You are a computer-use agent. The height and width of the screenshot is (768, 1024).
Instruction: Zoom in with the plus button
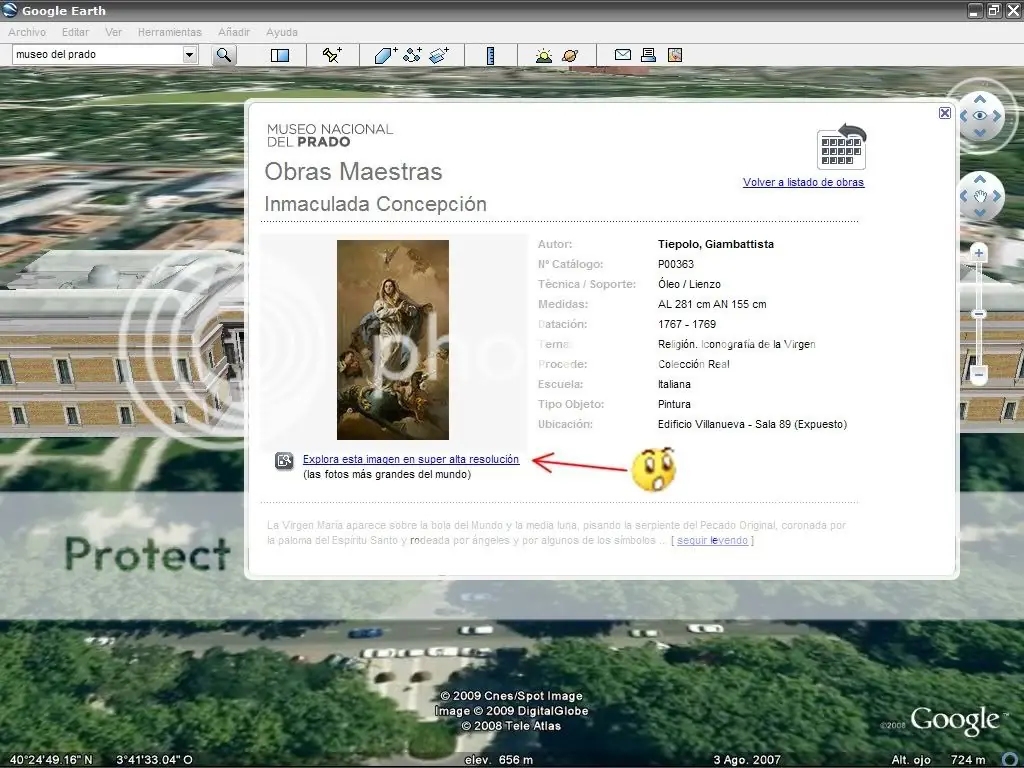click(978, 253)
